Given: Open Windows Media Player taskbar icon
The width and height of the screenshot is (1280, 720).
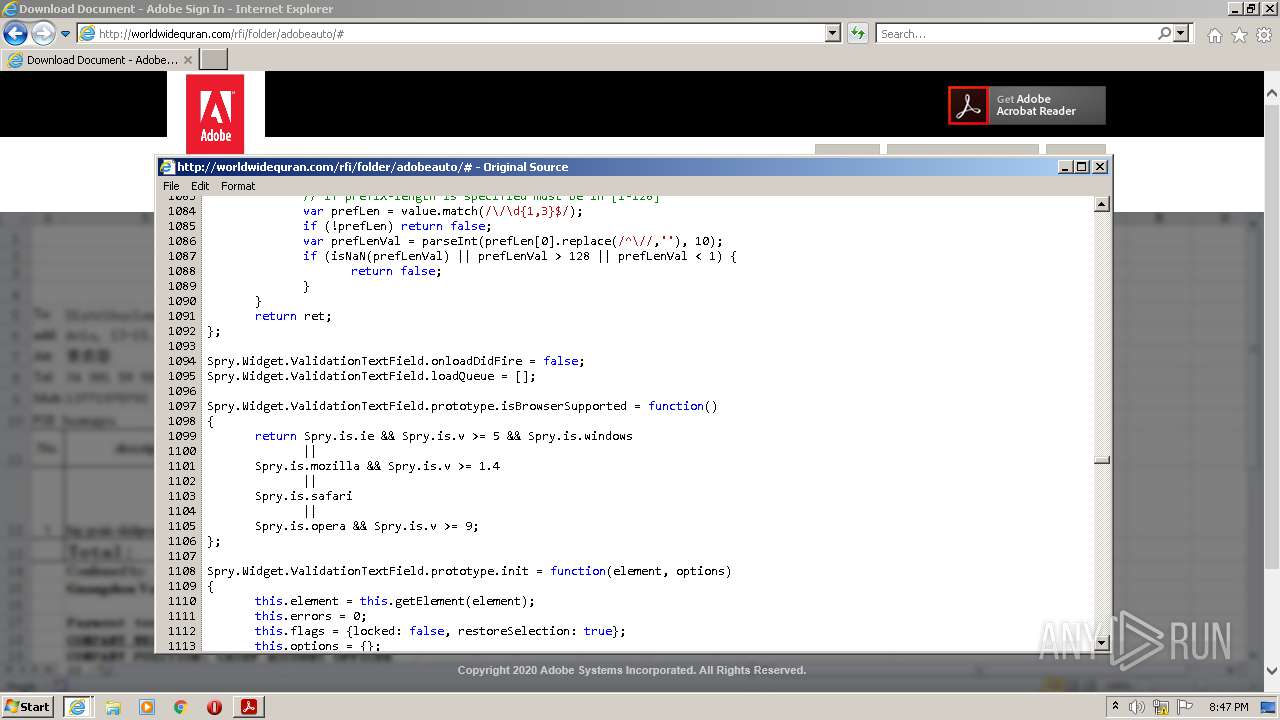Looking at the screenshot, I should (x=147, y=707).
